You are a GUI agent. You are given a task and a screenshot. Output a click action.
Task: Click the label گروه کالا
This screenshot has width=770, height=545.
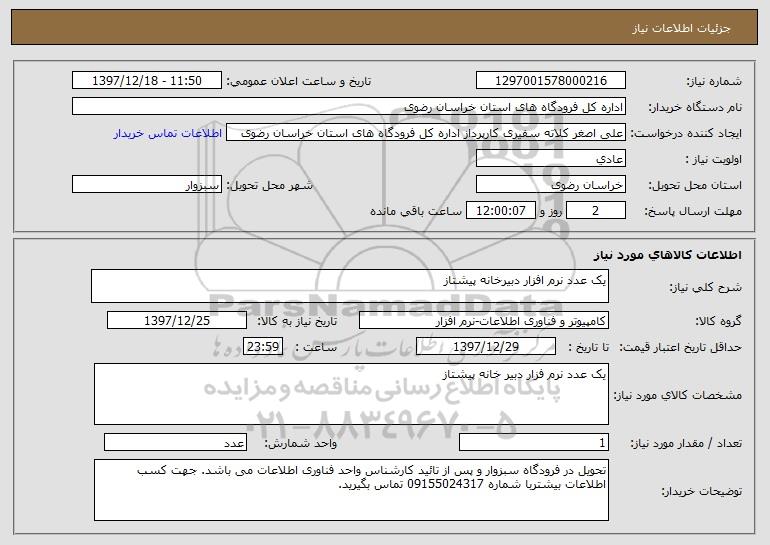tap(718, 321)
